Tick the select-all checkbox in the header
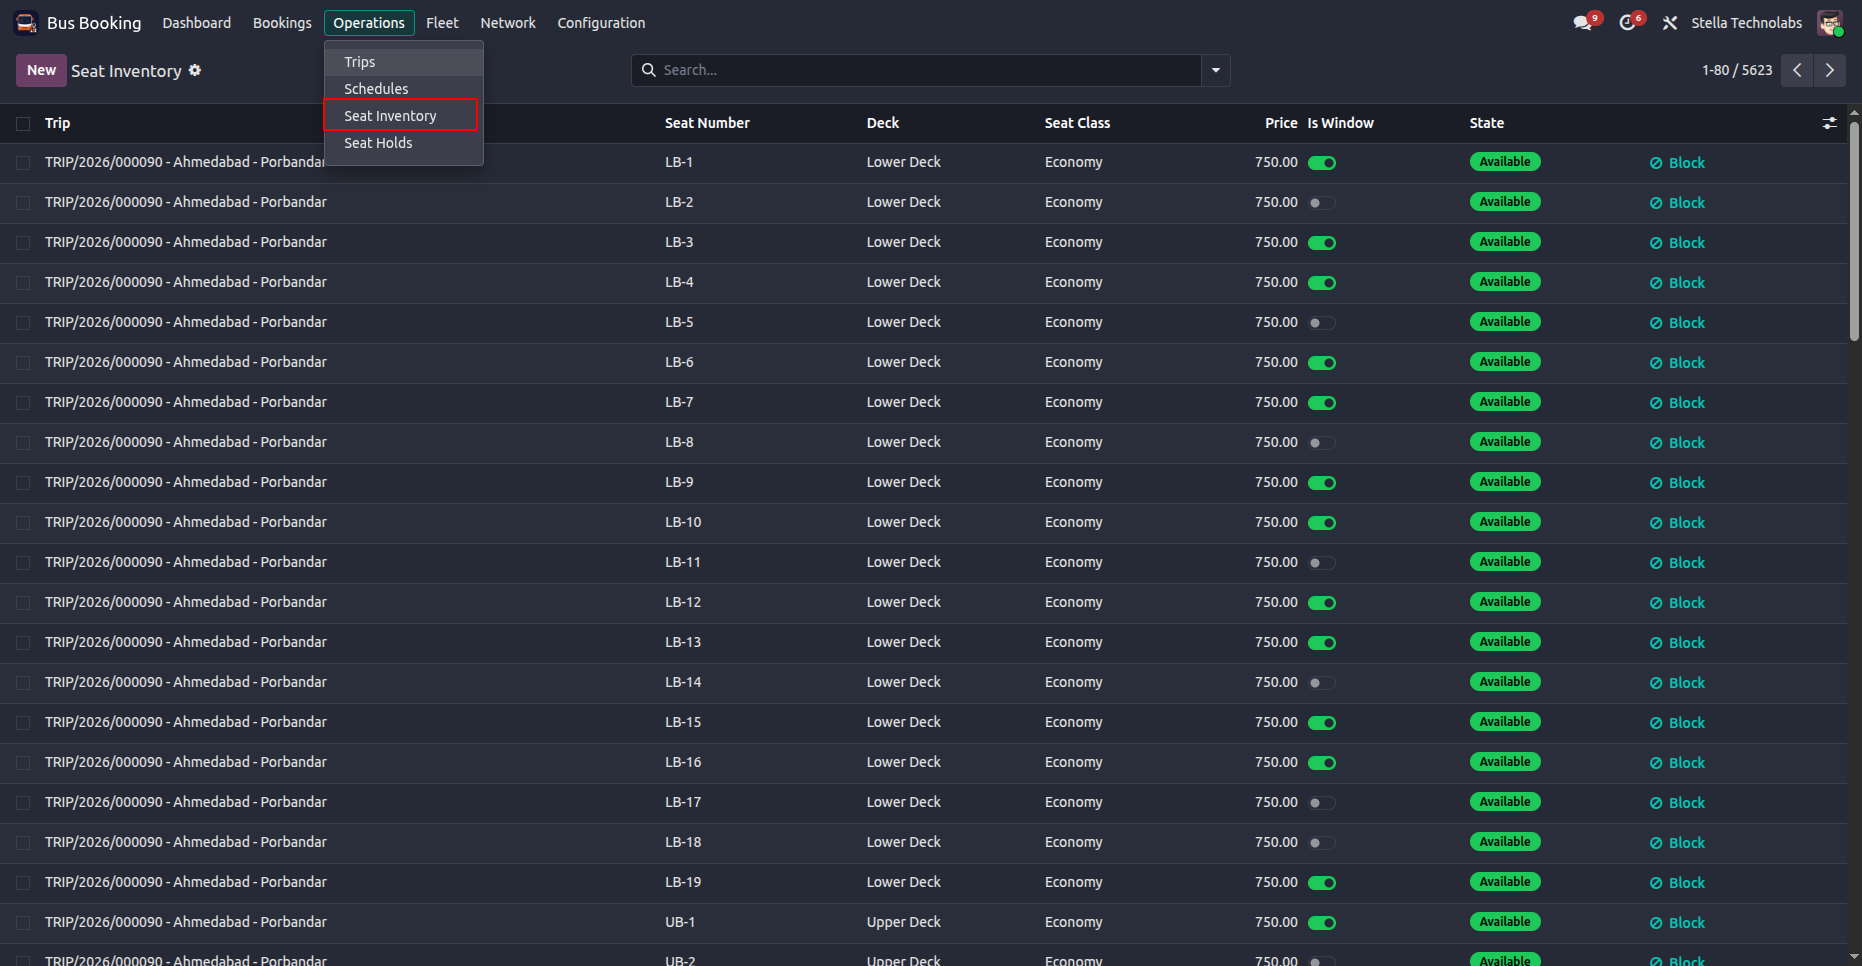Image resolution: width=1862 pixels, height=966 pixels. pyautogui.click(x=23, y=124)
